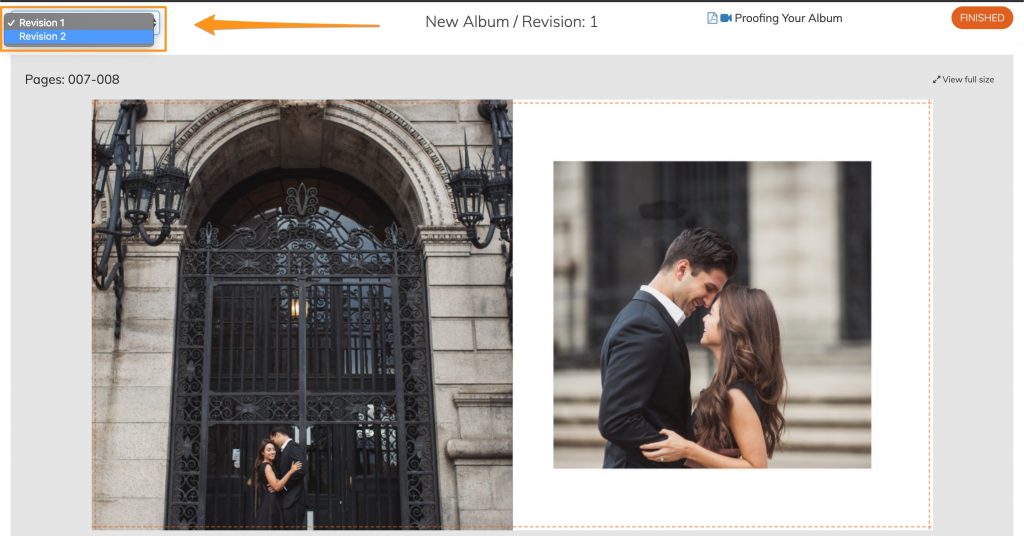
Task: Open the Proofing Your Album link
Action: click(x=788, y=18)
